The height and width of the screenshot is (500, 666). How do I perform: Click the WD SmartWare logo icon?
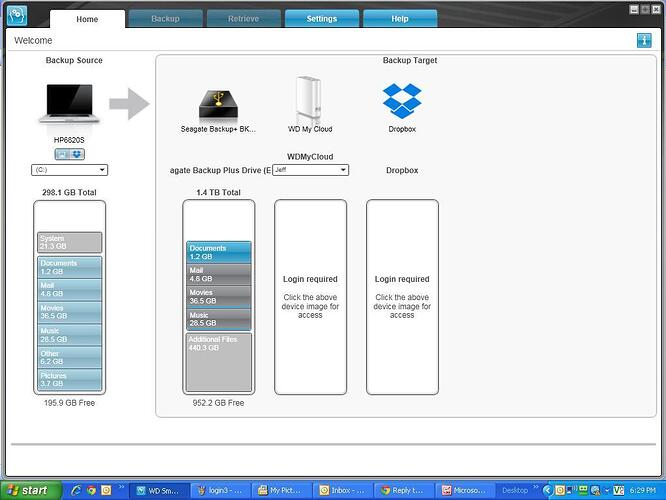(x=17, y=15)
